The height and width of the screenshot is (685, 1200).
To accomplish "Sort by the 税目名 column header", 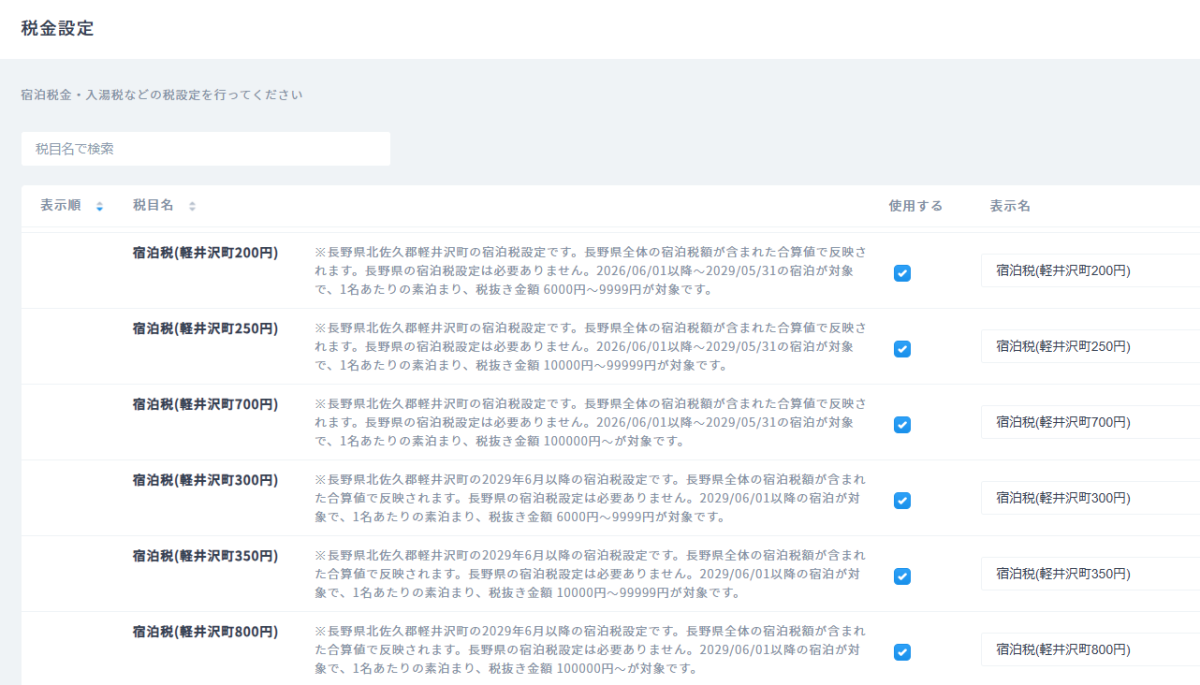I will click(153, 205).
